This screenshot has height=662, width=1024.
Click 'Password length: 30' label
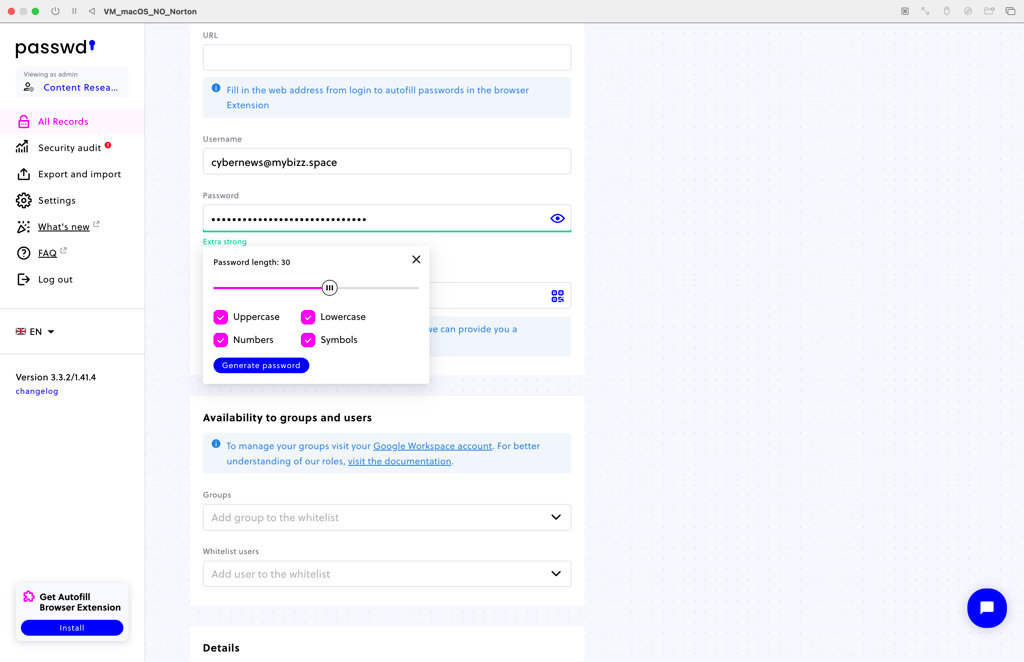pyautogui.click(x=251, y=262)
